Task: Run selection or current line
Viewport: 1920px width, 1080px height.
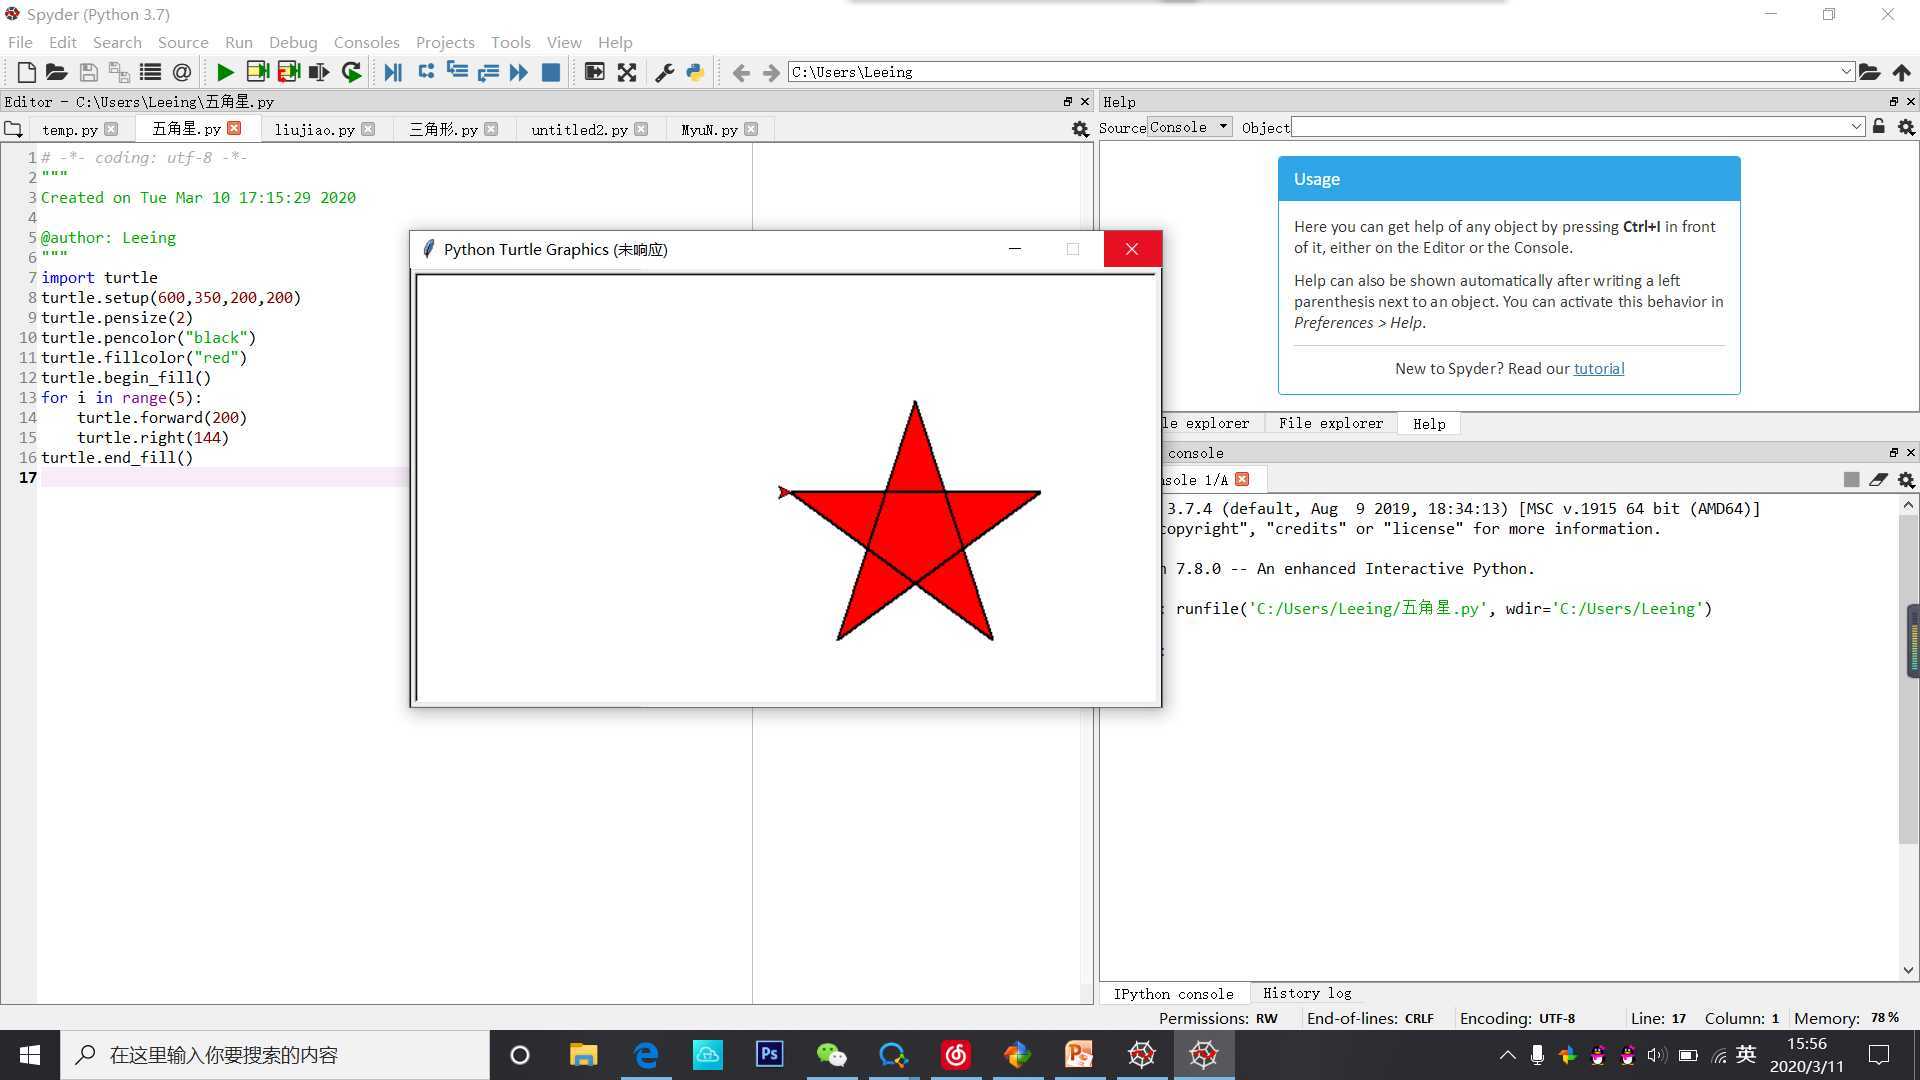Action: point(319,72)
